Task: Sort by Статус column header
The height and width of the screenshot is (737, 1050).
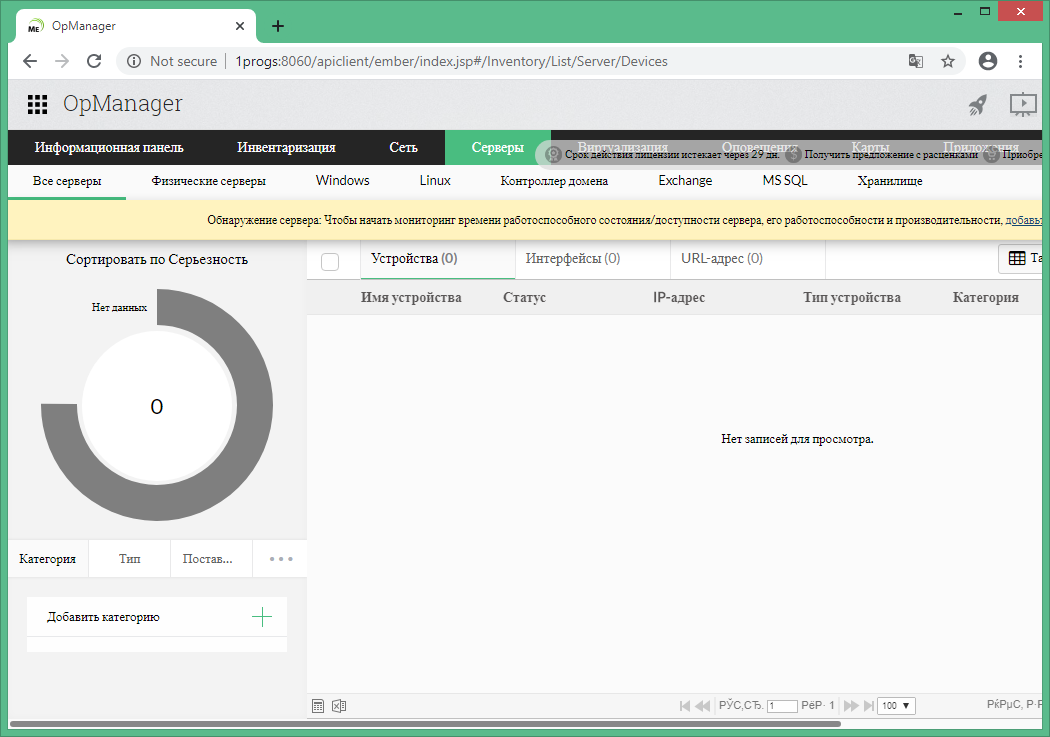Action: click(x=524, y=297)
